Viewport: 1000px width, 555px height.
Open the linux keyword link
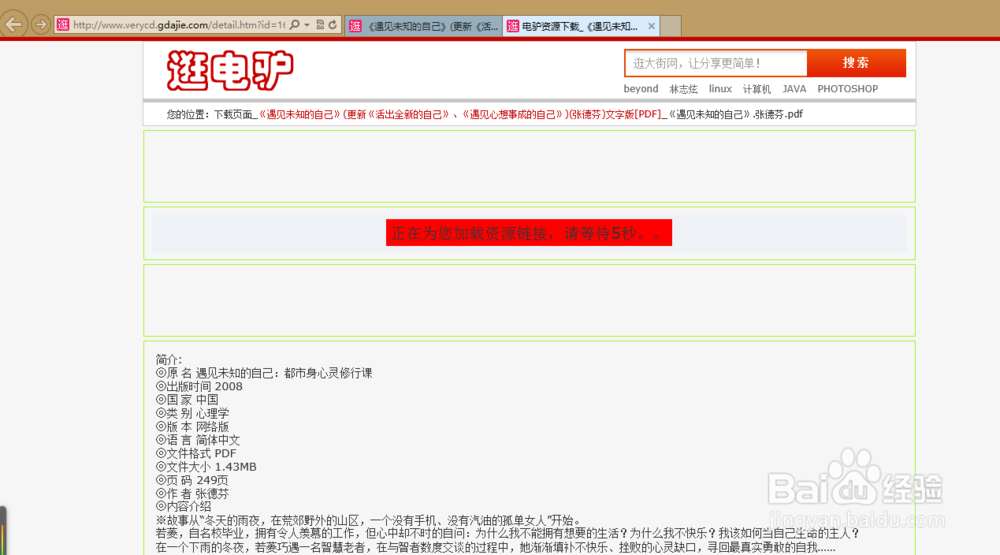pos(720,89)
